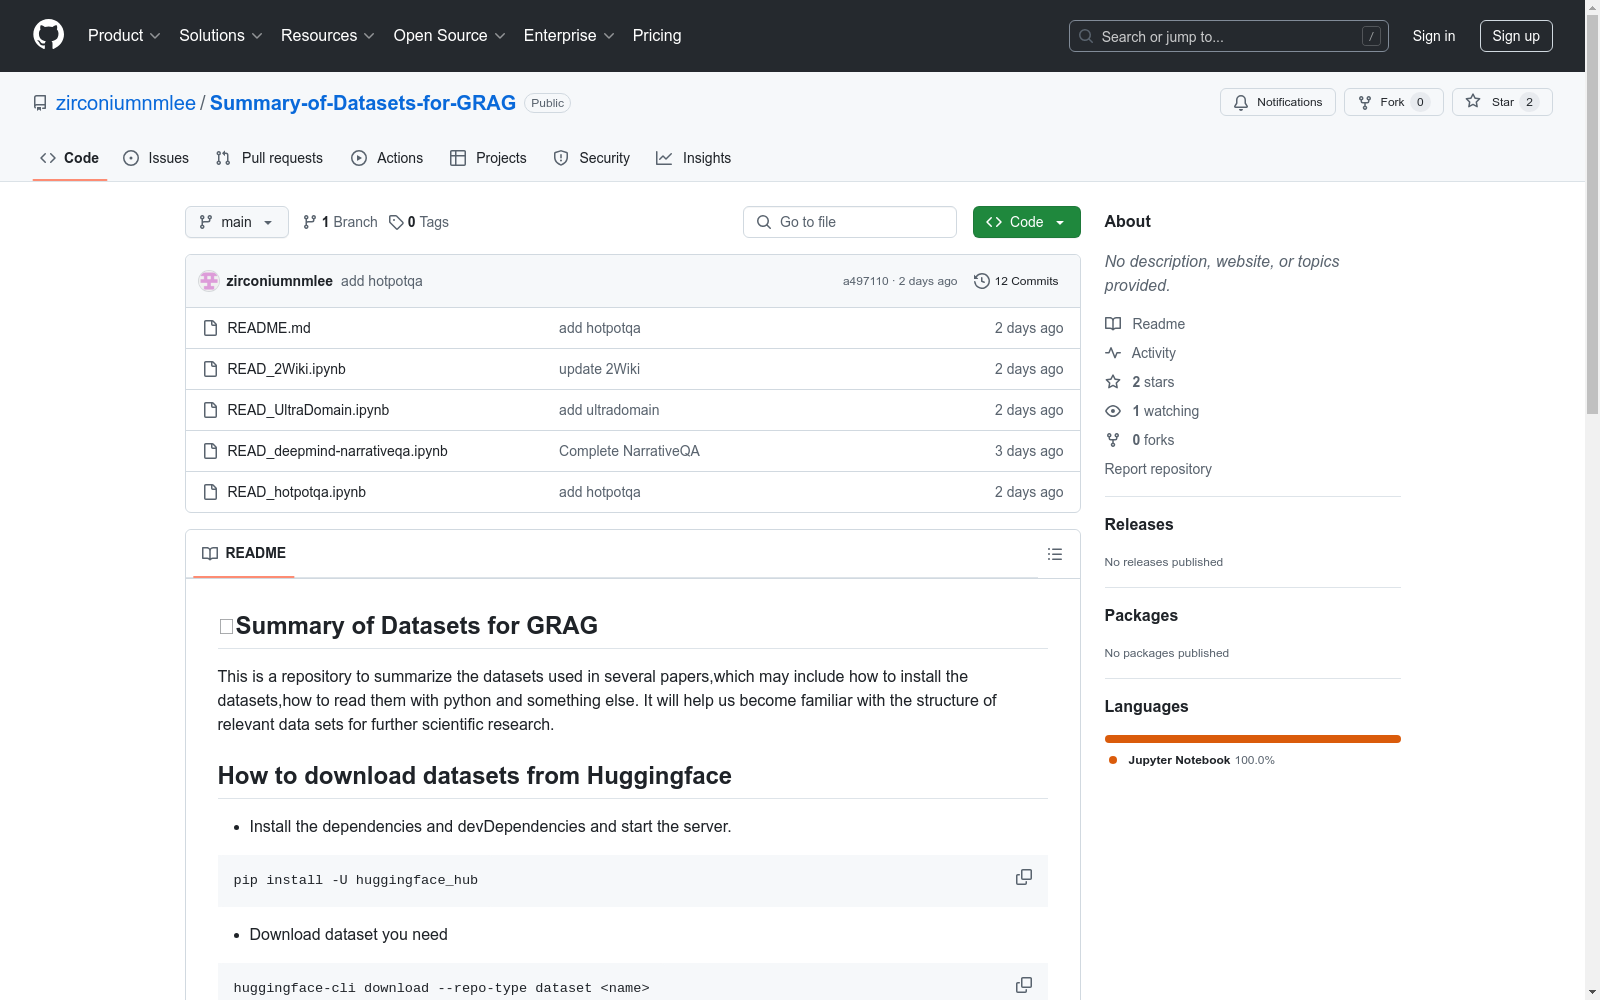Click the Jupyter Notebook language bar

pos(1253,739)
